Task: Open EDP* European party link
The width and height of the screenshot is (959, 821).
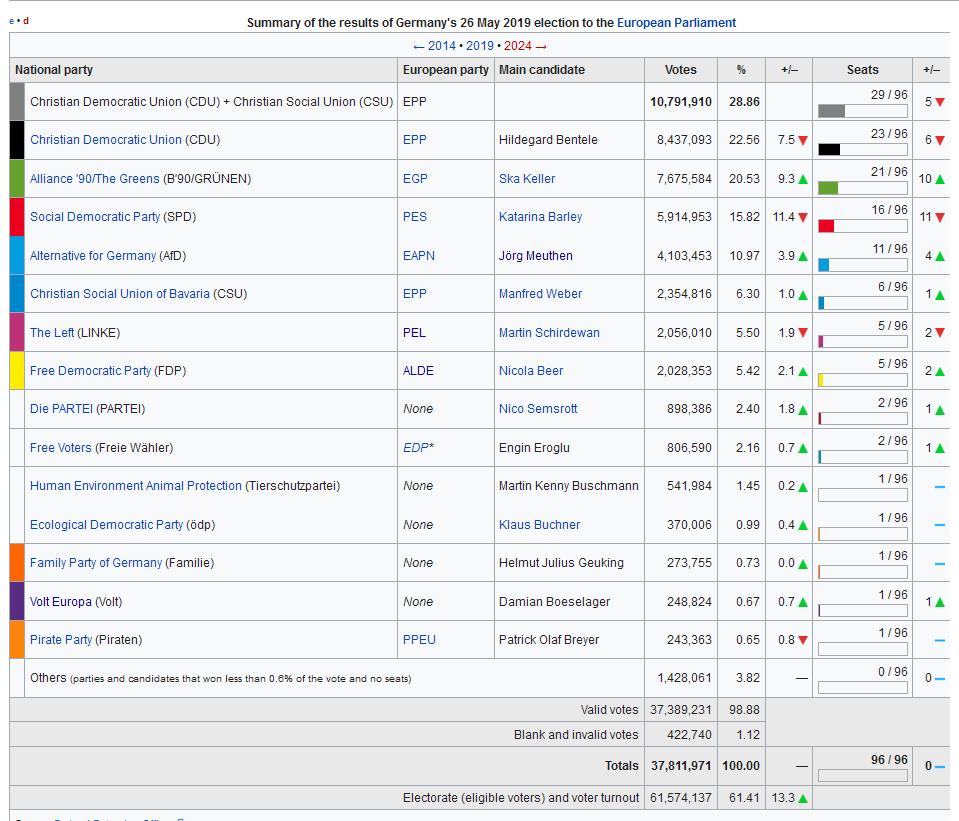Action: pos(418,448)
